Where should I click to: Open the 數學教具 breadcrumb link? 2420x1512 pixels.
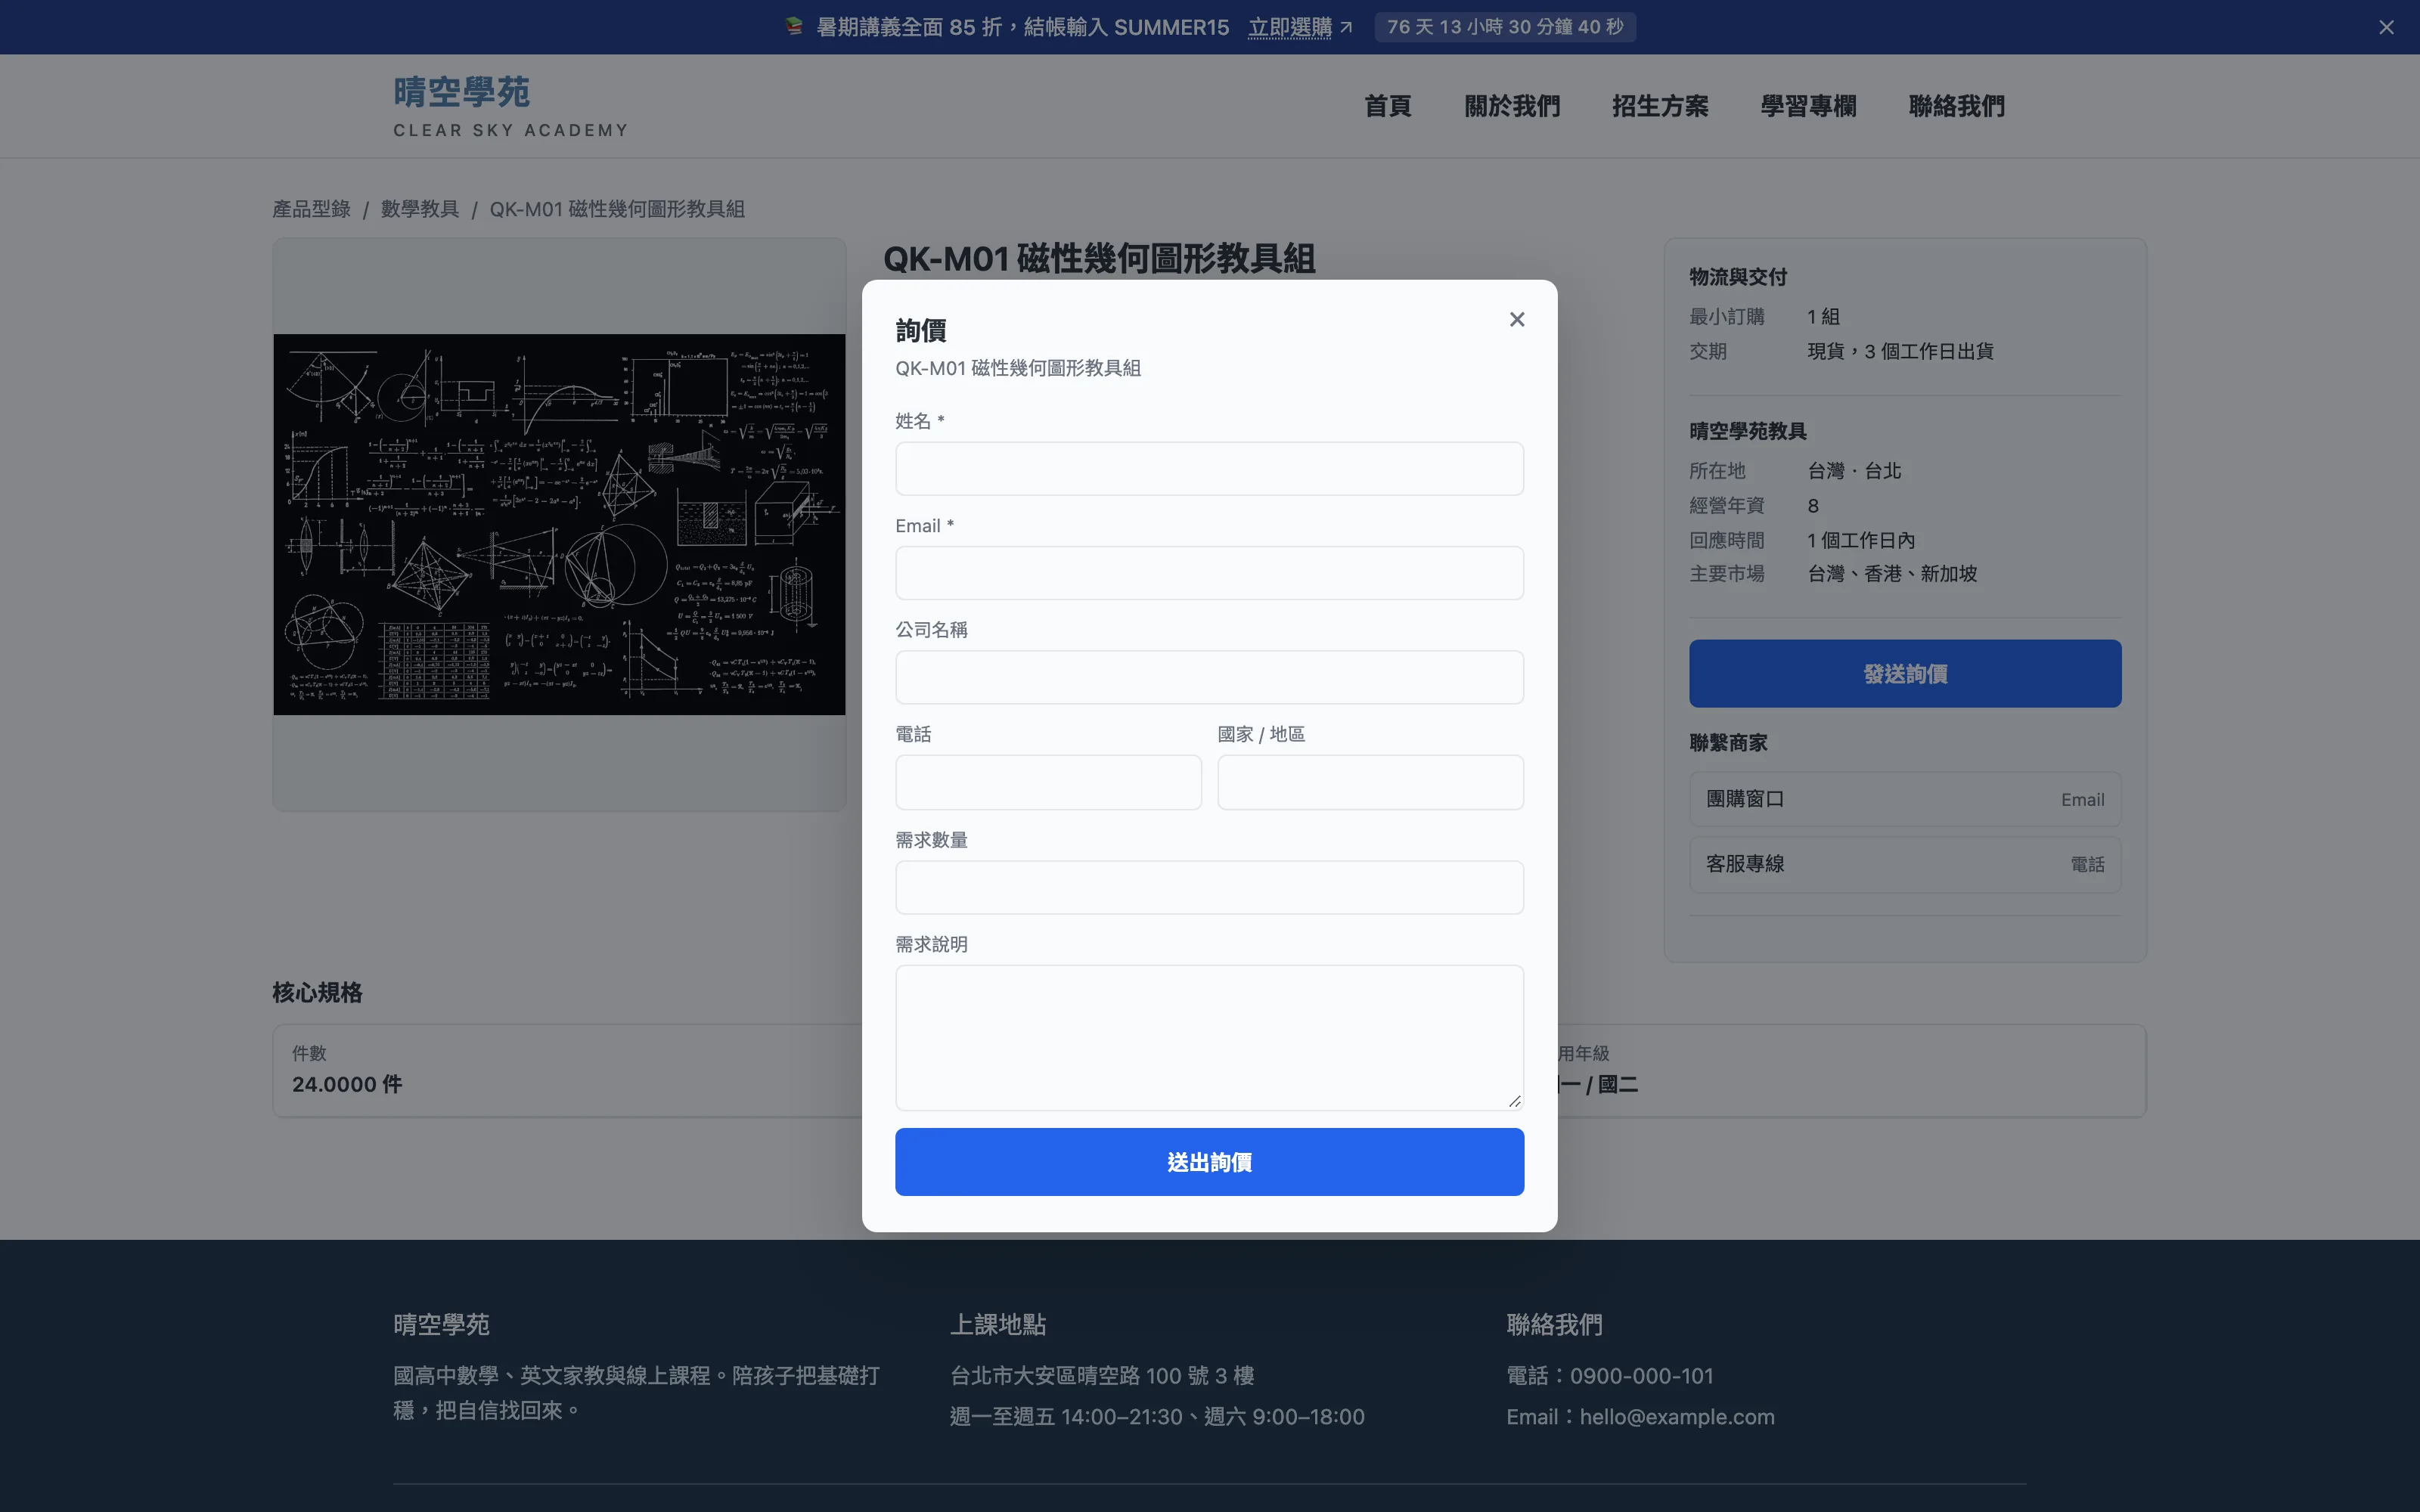coord(420,209)
